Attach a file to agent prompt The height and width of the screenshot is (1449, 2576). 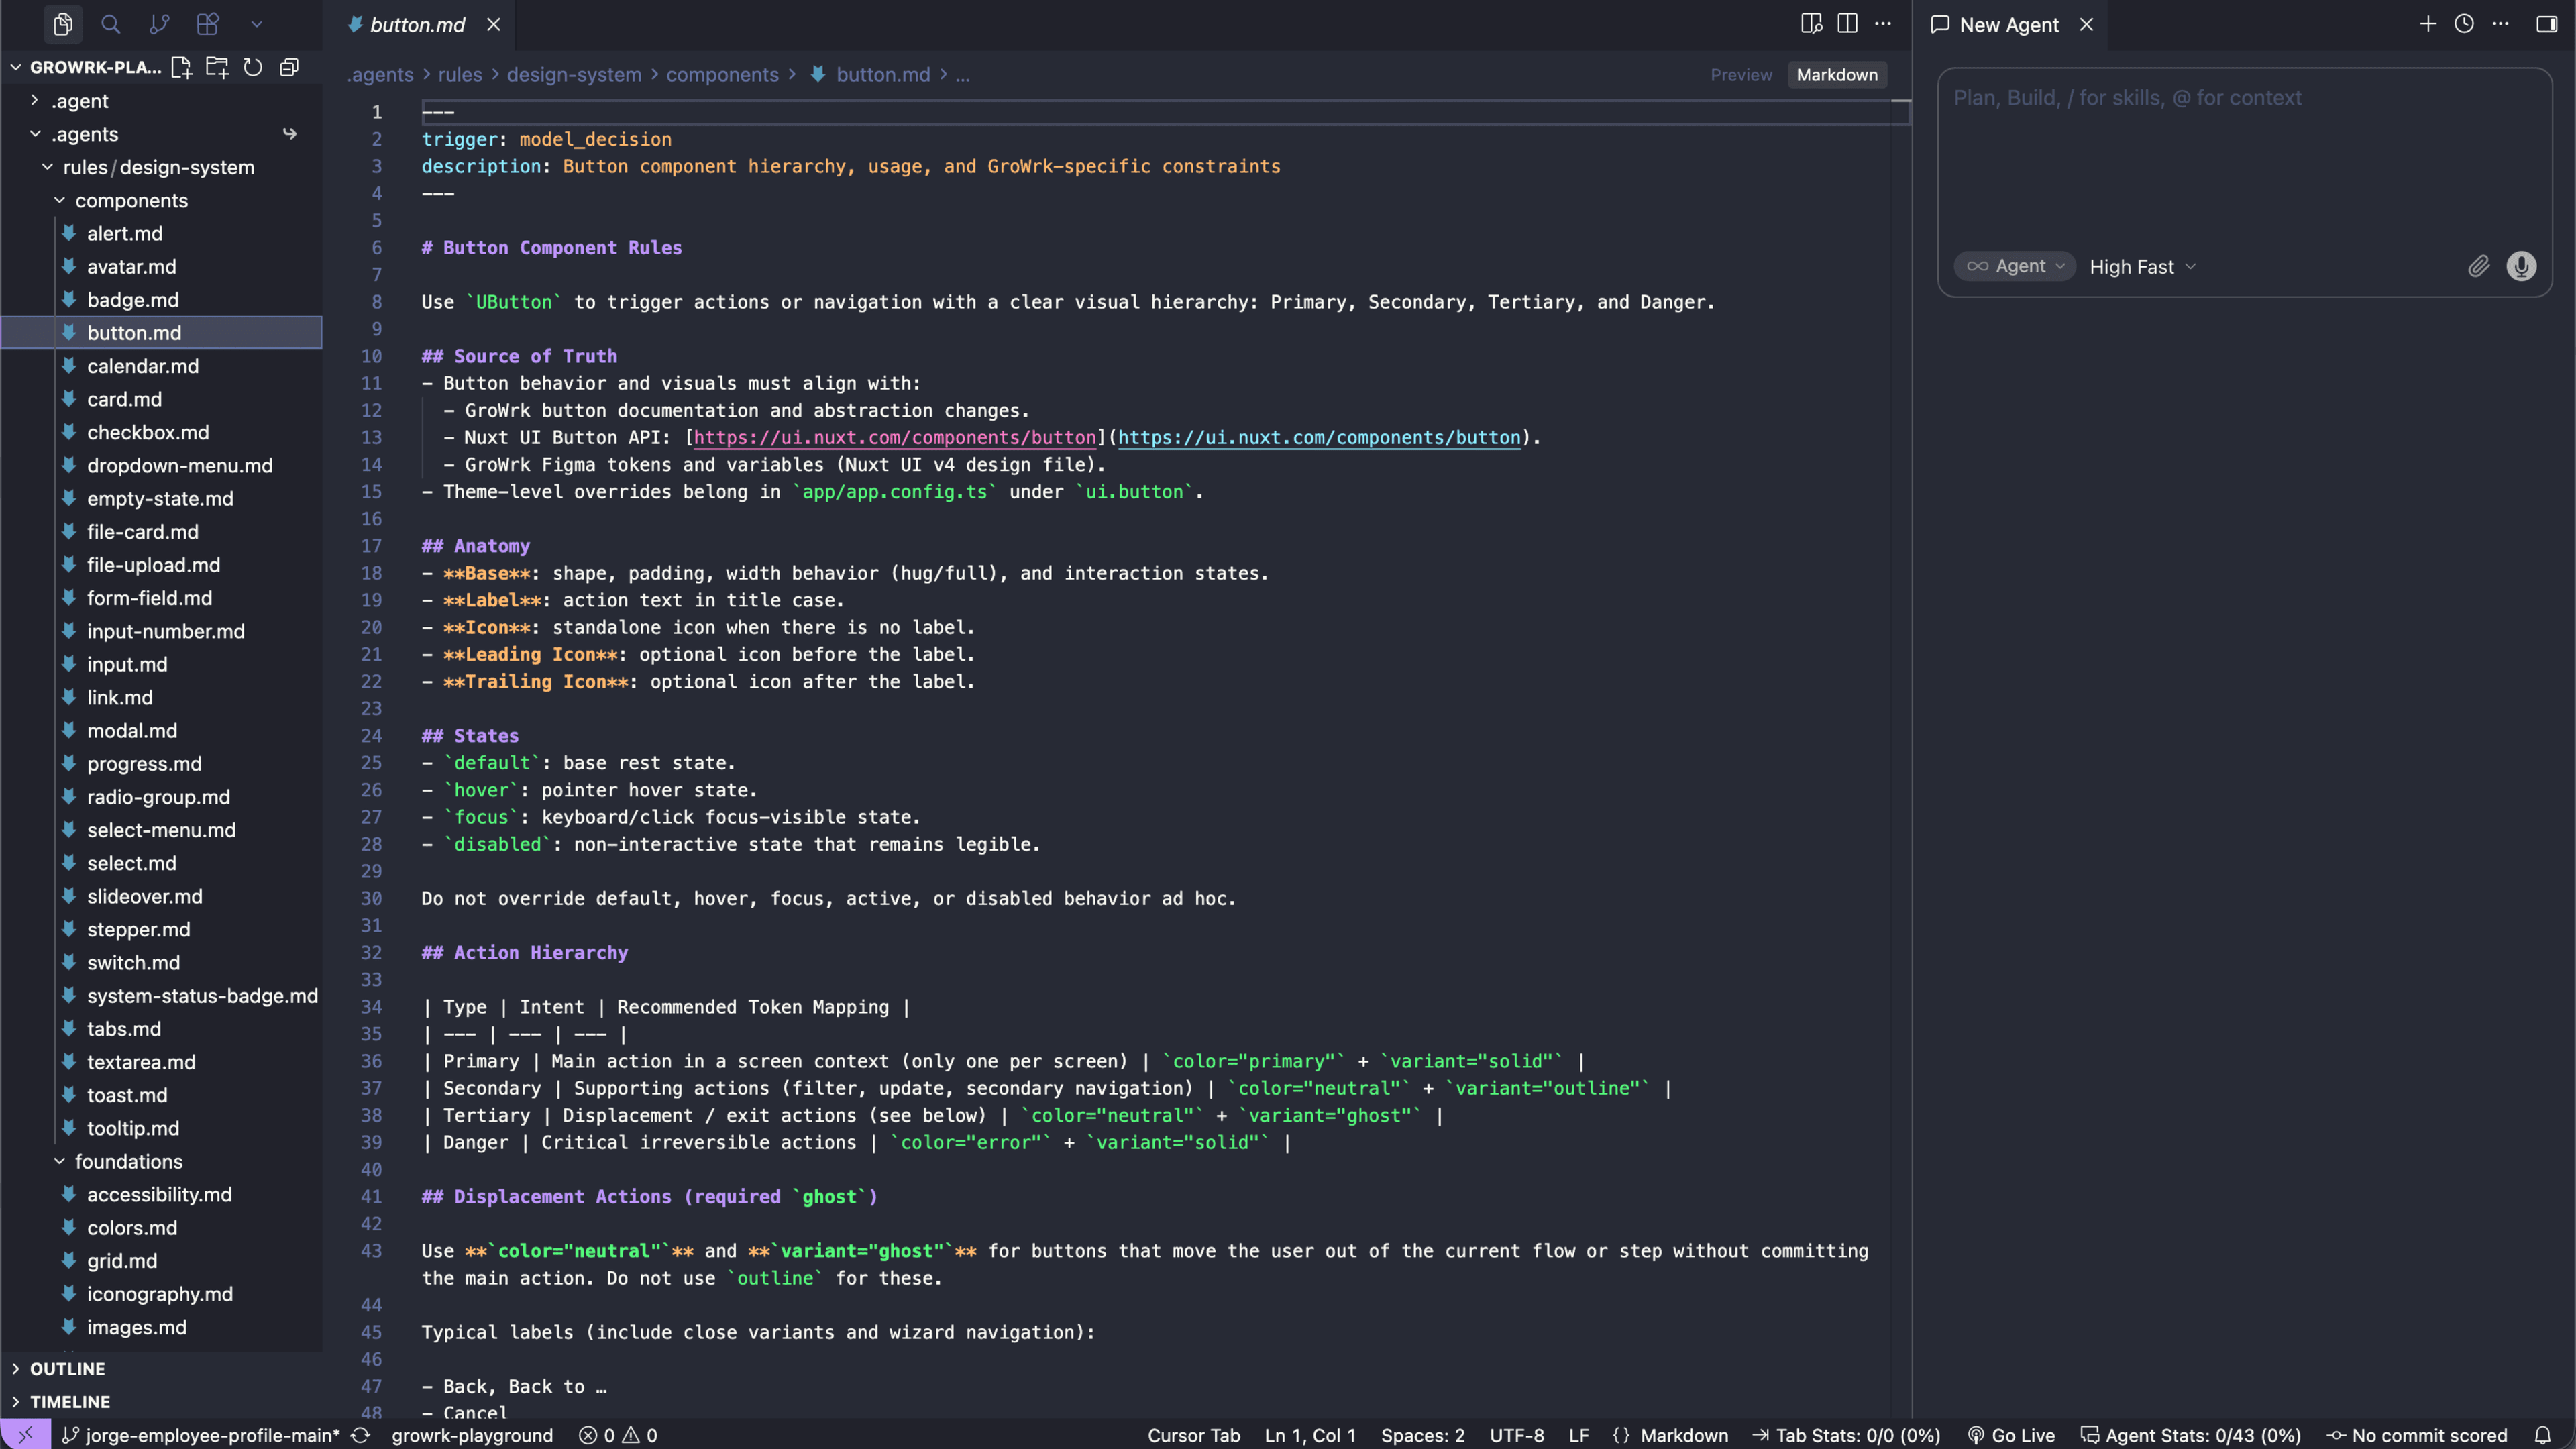pyautogui.click(x=2478, y=266)
